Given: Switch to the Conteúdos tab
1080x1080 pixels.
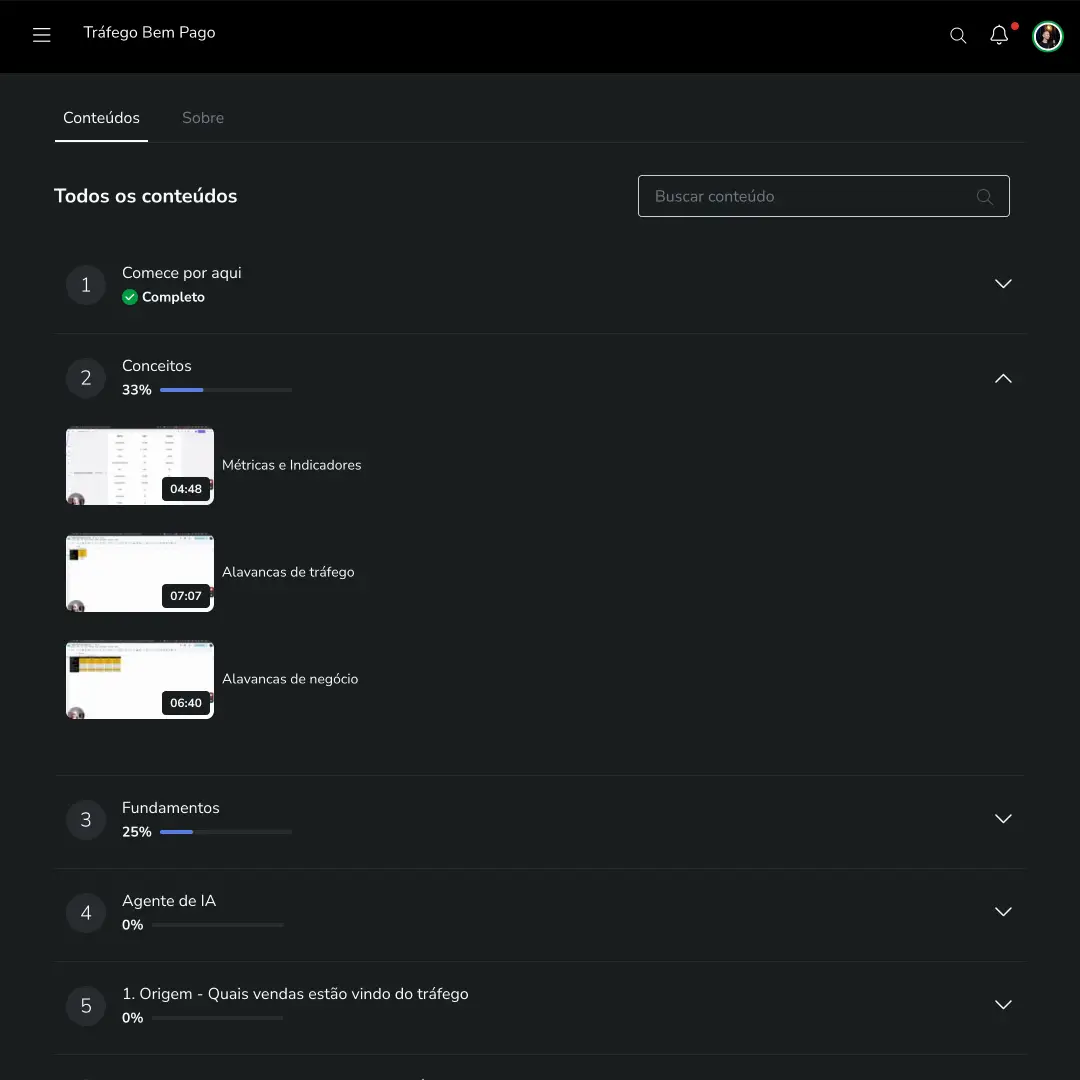Looking at the screenshot, I should coord(101,118).
